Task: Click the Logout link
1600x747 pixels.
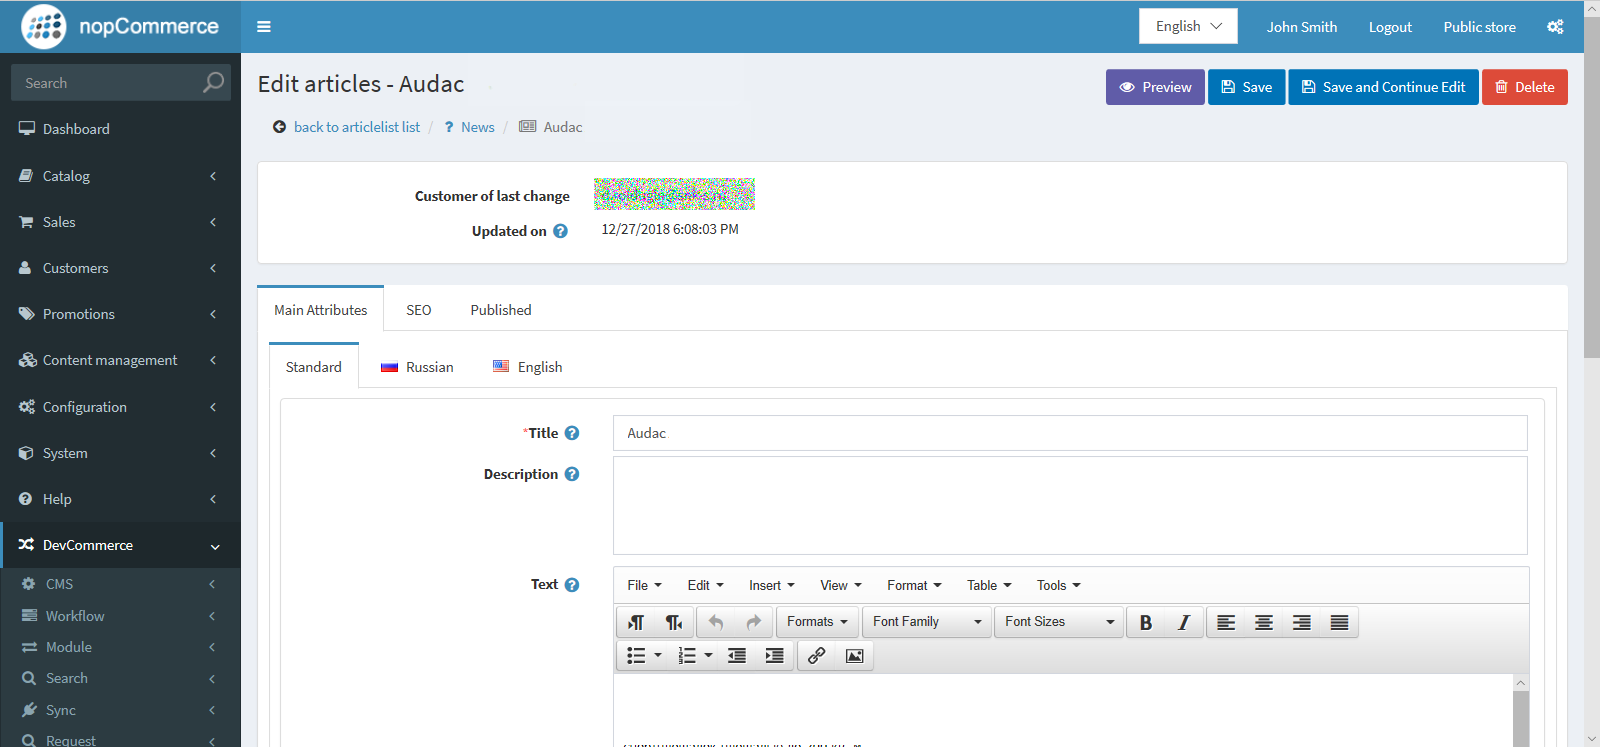Action: [1390, 27]
